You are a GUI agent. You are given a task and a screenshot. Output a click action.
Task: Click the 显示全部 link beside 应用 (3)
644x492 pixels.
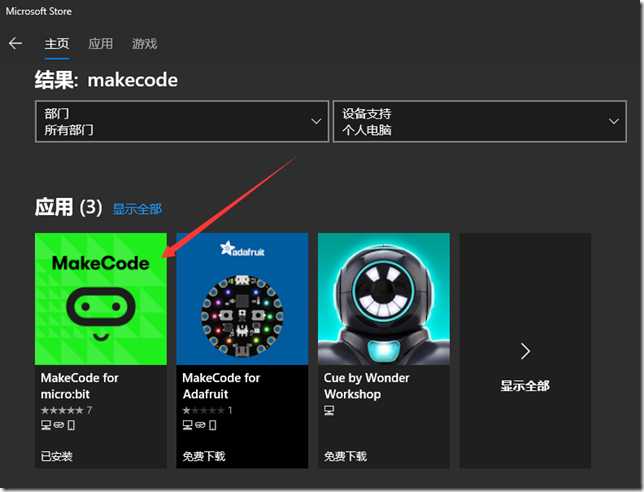click(137, 209)
